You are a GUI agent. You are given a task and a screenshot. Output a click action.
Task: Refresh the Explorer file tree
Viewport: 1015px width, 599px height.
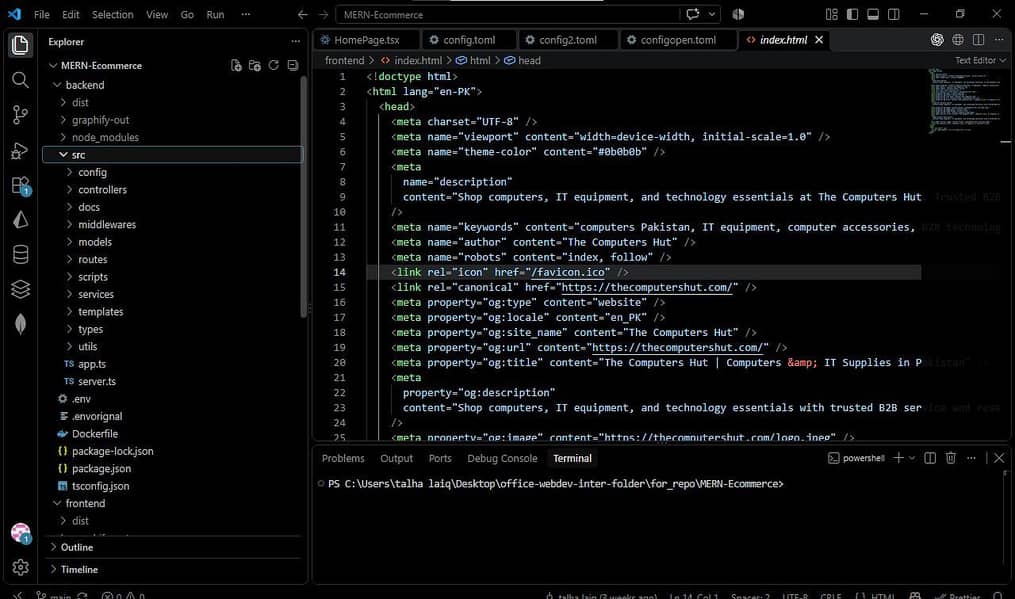point(274,65)
